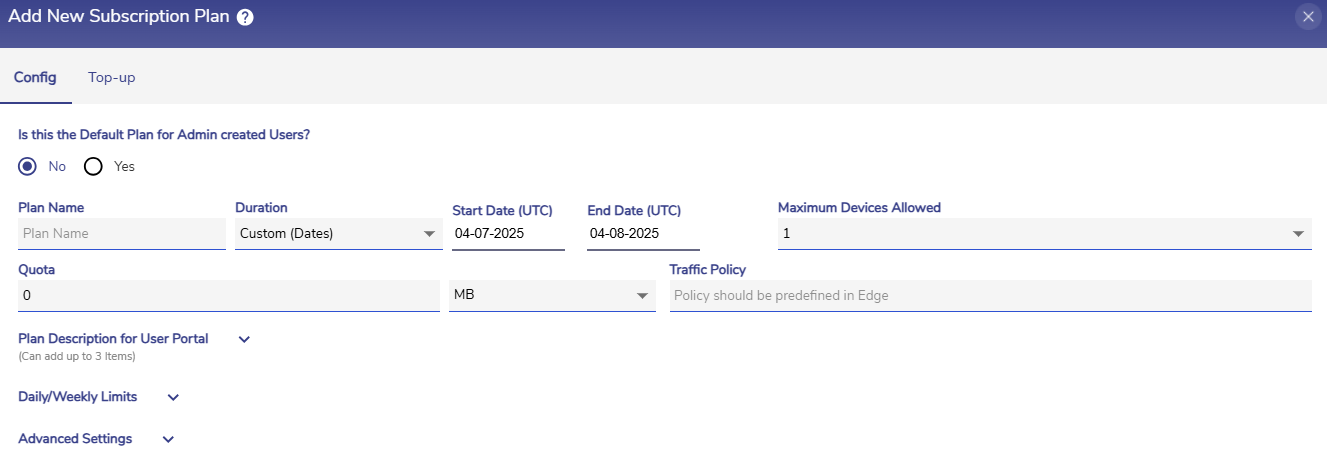Switch to the Config tab
Screen dimensions: 1327x457
(x=35, y=77)
